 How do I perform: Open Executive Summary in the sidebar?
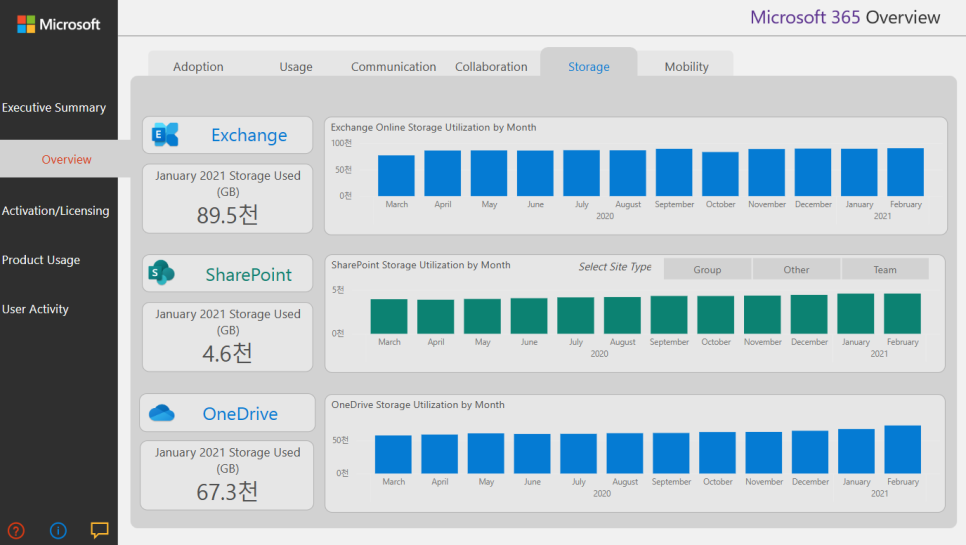pyautogui.click(x=54, y=107)
